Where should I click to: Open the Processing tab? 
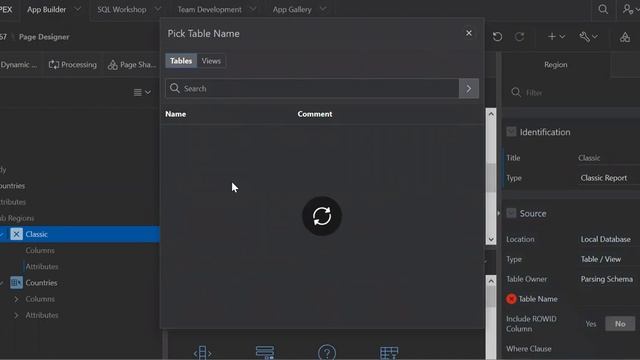(73, 64)
